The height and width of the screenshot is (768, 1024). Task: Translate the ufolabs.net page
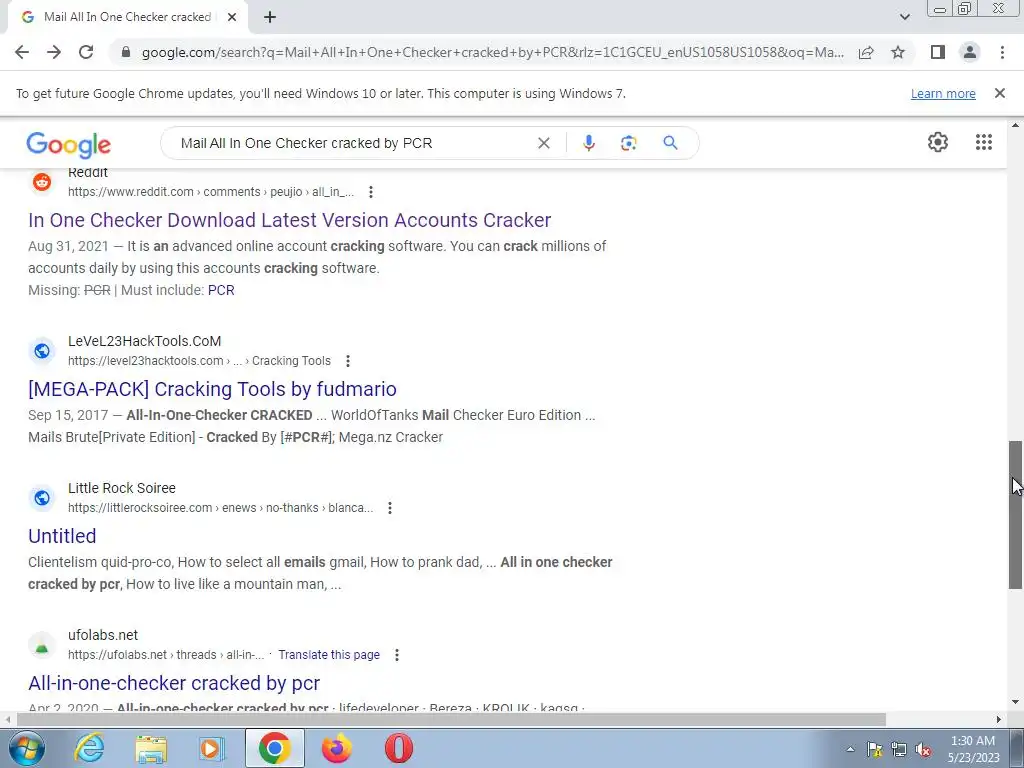(x=328, y=654)
